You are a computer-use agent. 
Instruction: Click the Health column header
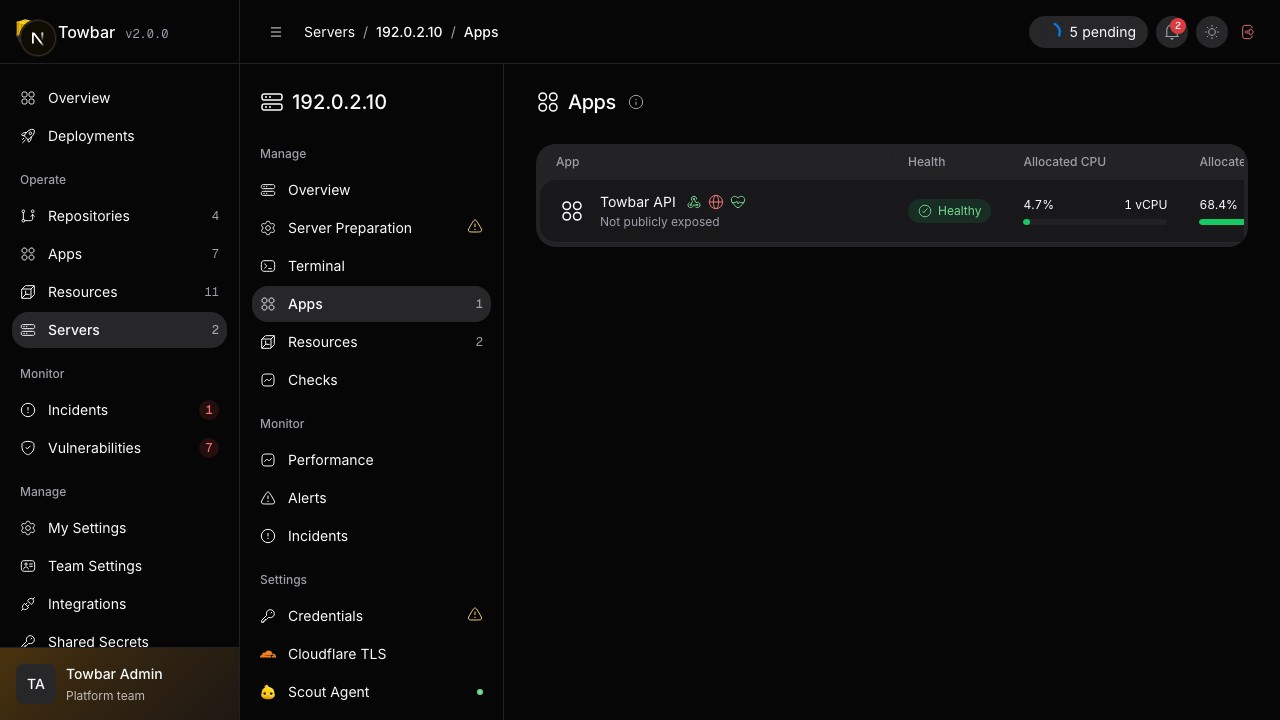tap(926, 162)
